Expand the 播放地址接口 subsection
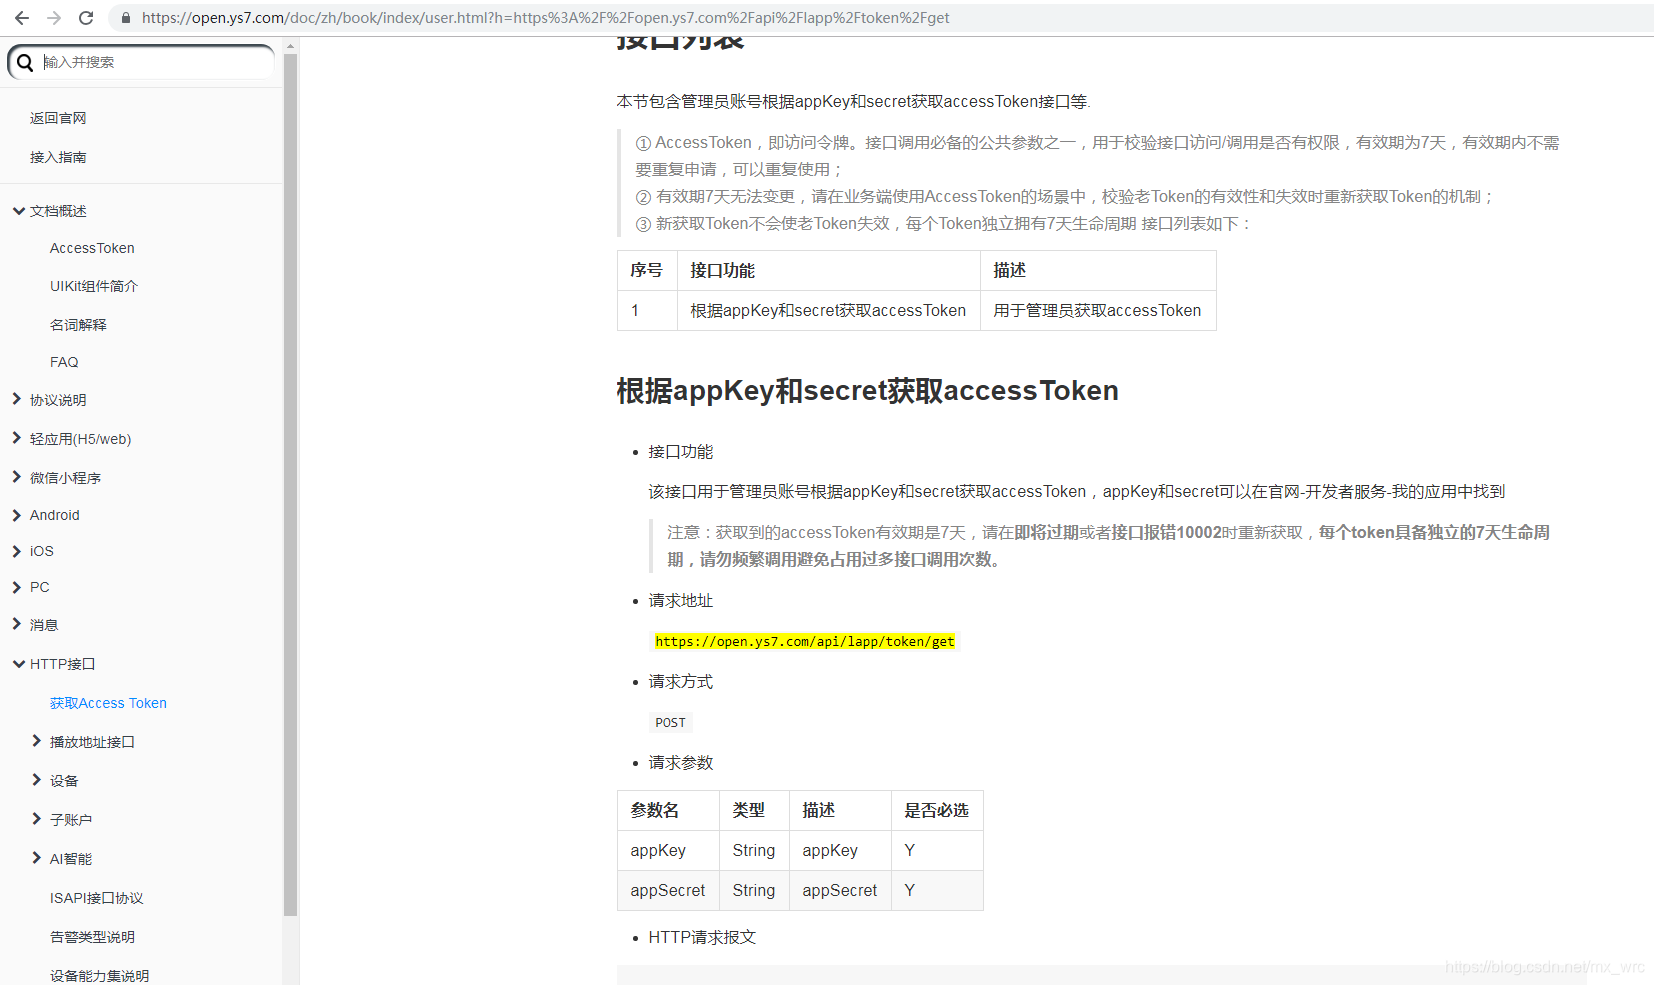 pyautogui.click(x=92, y=741)
